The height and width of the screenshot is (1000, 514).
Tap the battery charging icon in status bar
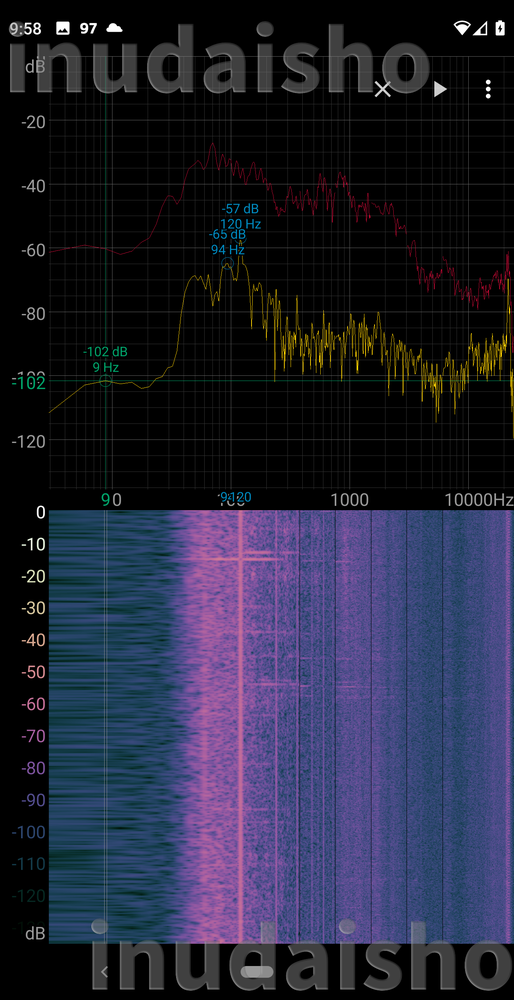click(x=501, y=28)
